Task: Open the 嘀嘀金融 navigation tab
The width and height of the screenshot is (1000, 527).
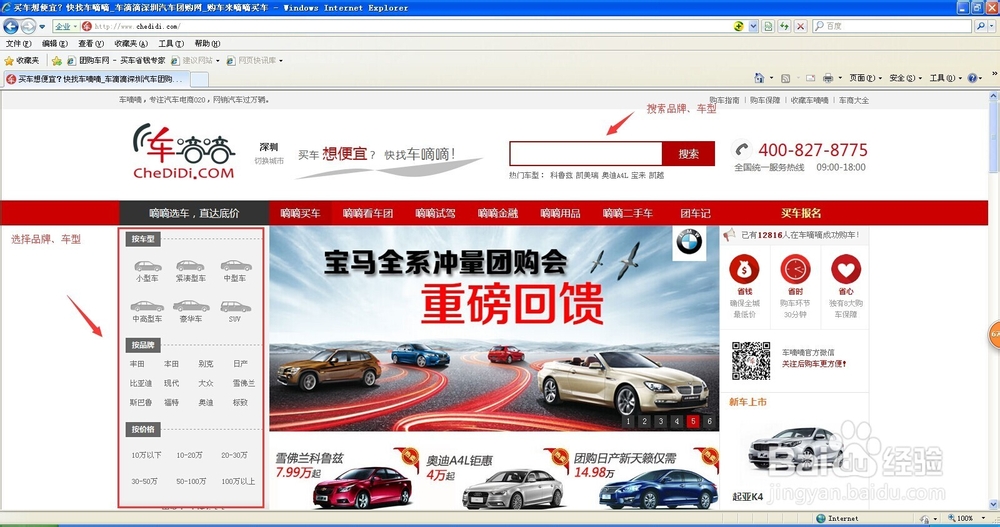Action: (x=497, y=213)
